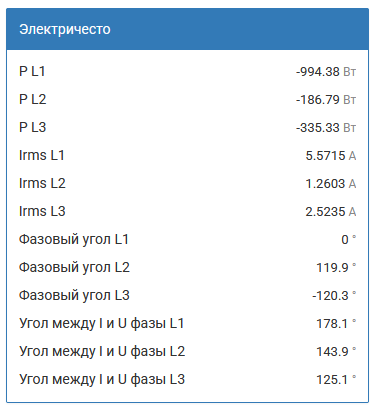
Task: Click the Электричесто panel header
Action: click(x=188, y=29)
